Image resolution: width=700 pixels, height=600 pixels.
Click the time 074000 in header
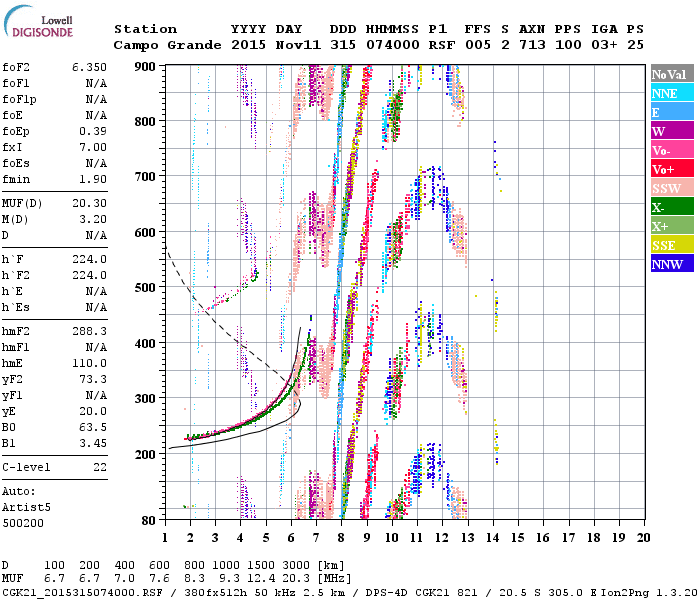[393, 45]
